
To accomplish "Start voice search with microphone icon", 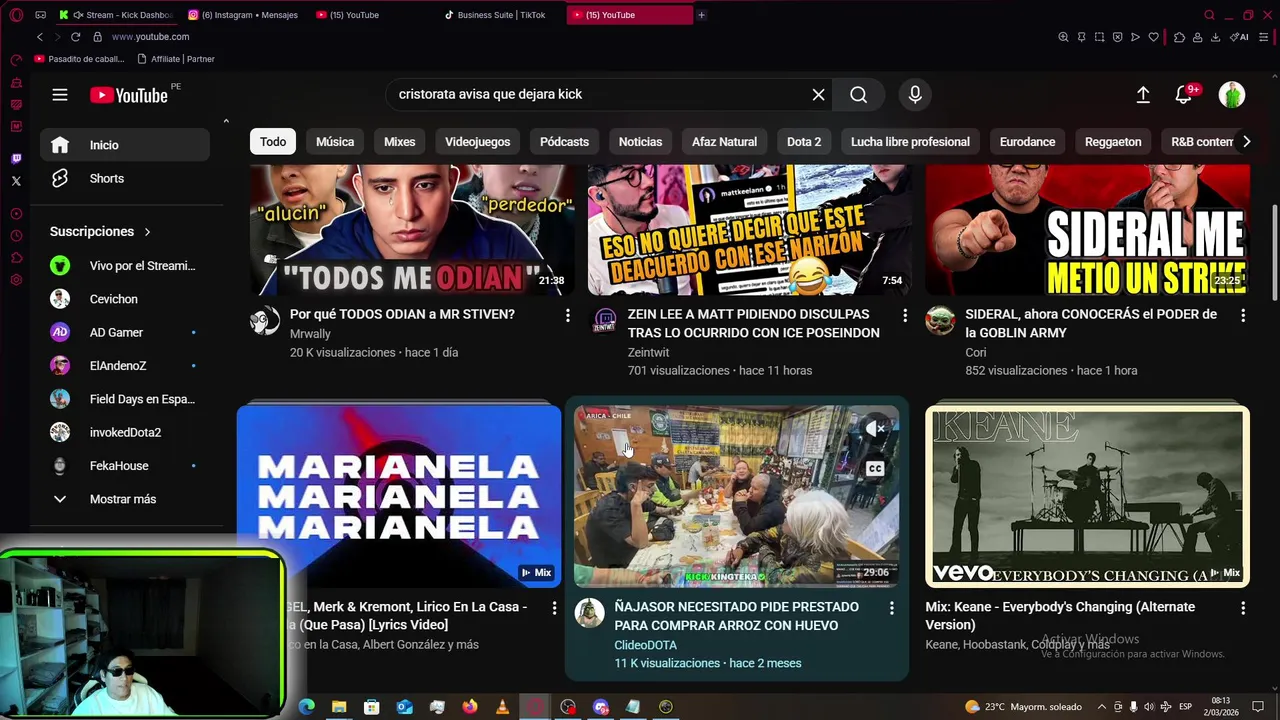I will point(915,94).
